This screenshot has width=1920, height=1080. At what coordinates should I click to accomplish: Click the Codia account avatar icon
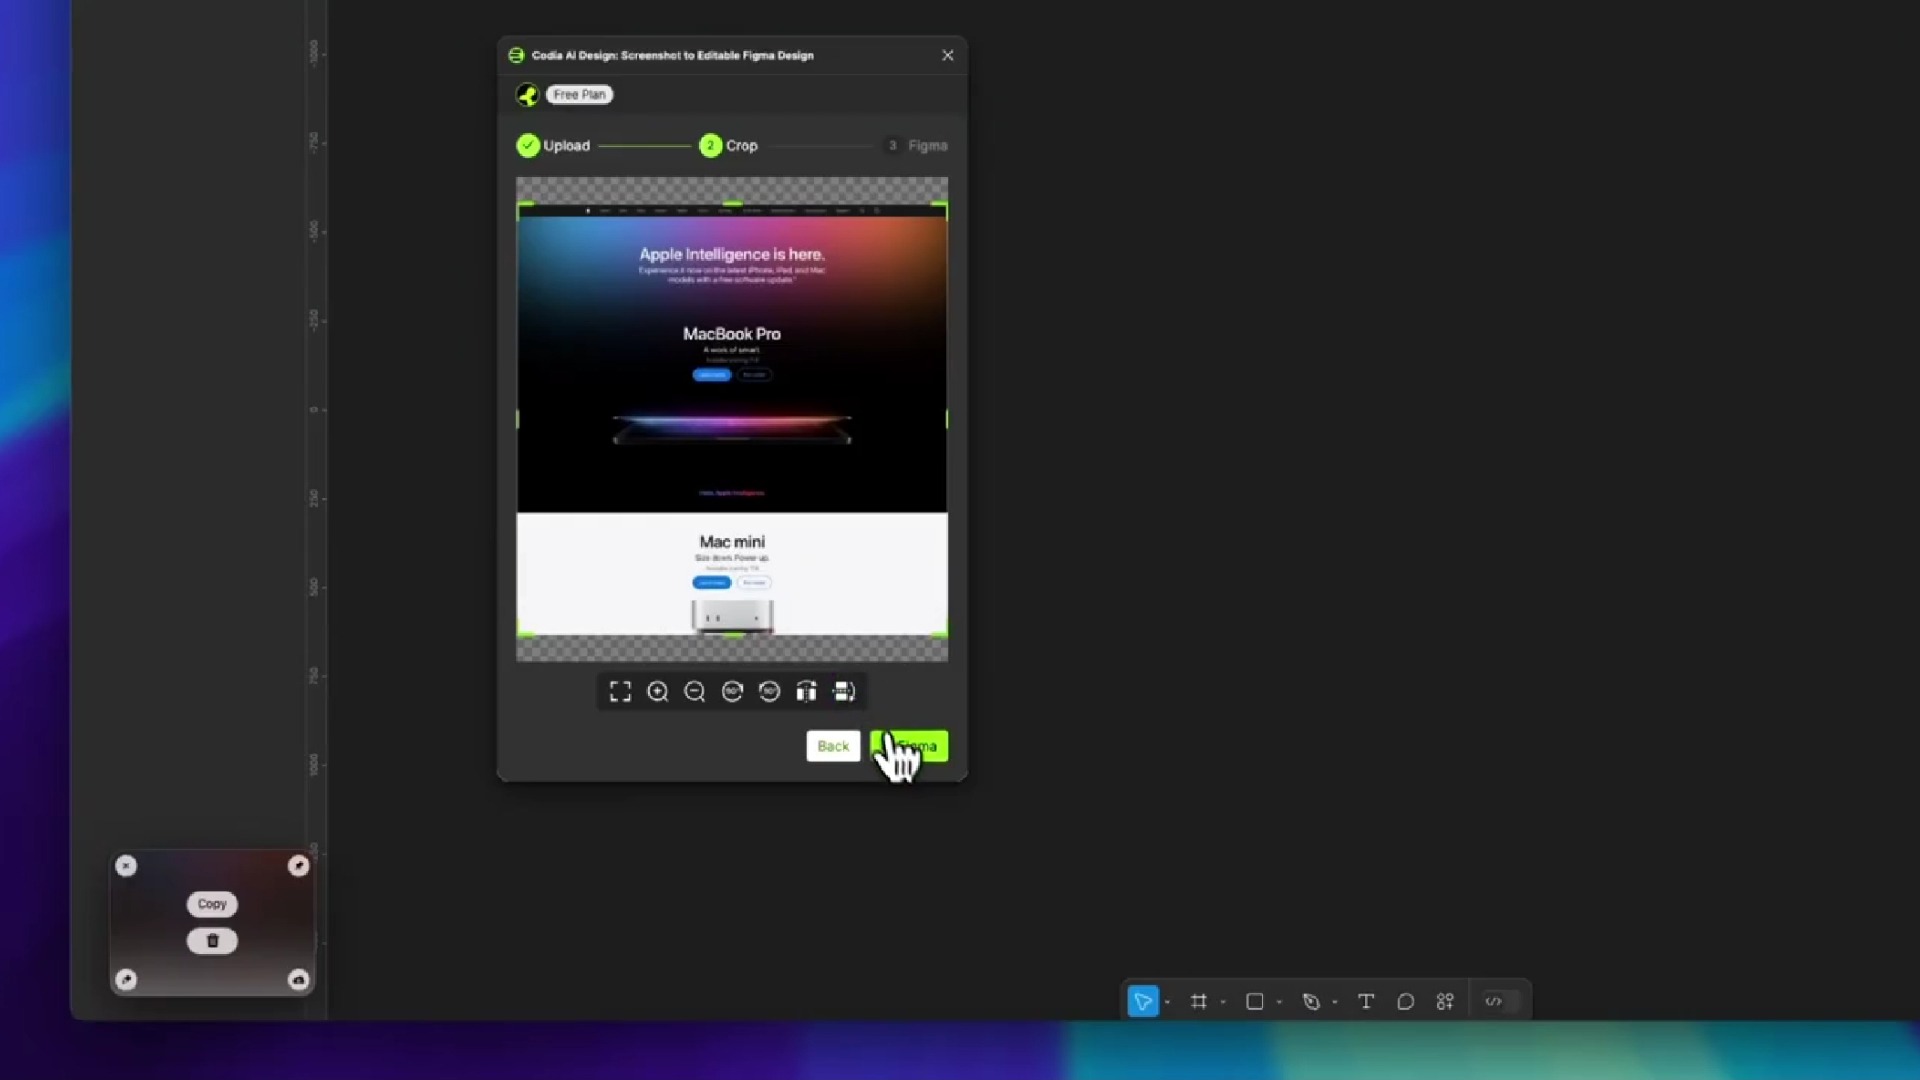[x=527, y=94]
